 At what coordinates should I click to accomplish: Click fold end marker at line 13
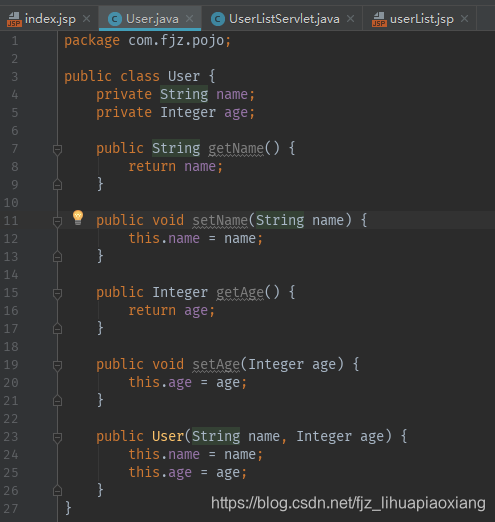[x=57, y=257]
